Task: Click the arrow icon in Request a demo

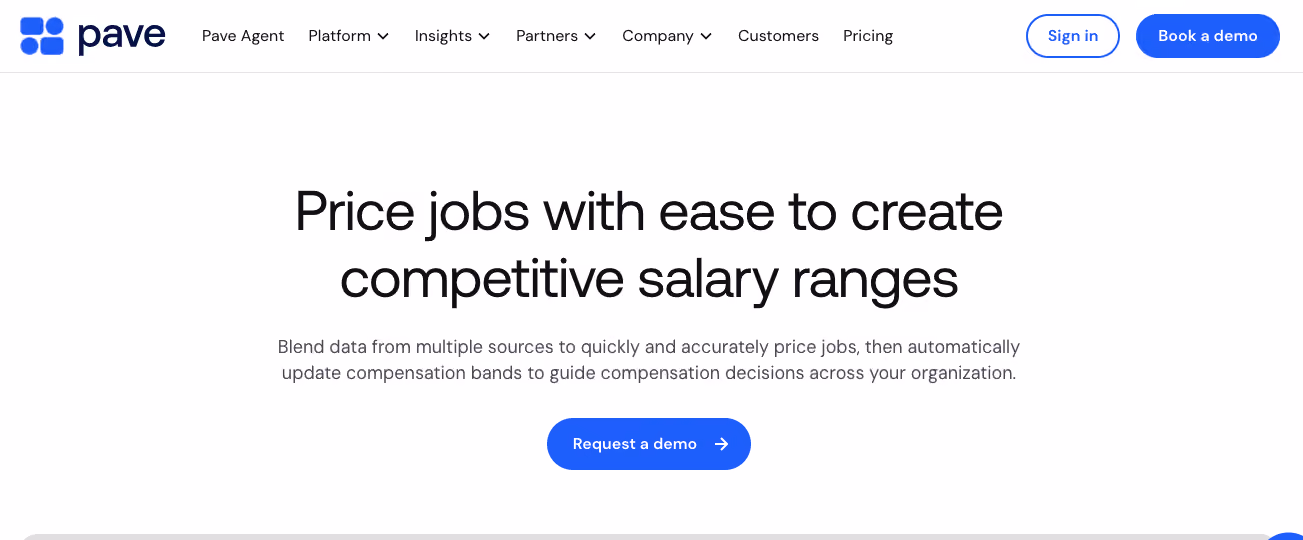Action: [721, 444]
